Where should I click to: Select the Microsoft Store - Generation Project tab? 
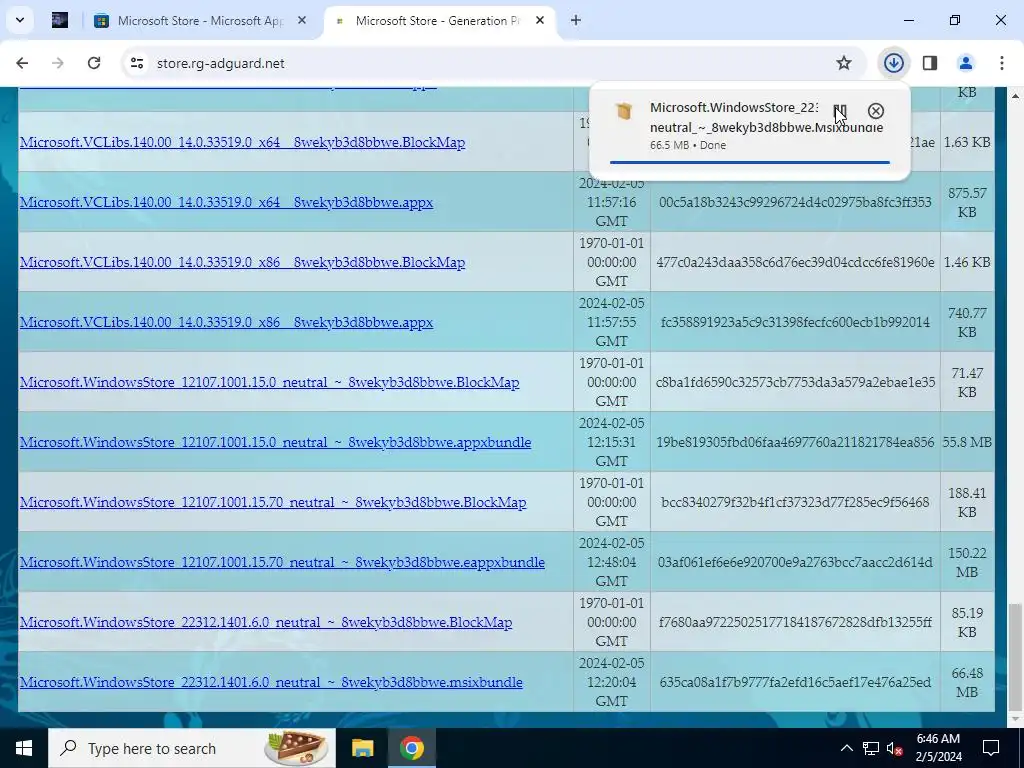click(x=438, y=20)
